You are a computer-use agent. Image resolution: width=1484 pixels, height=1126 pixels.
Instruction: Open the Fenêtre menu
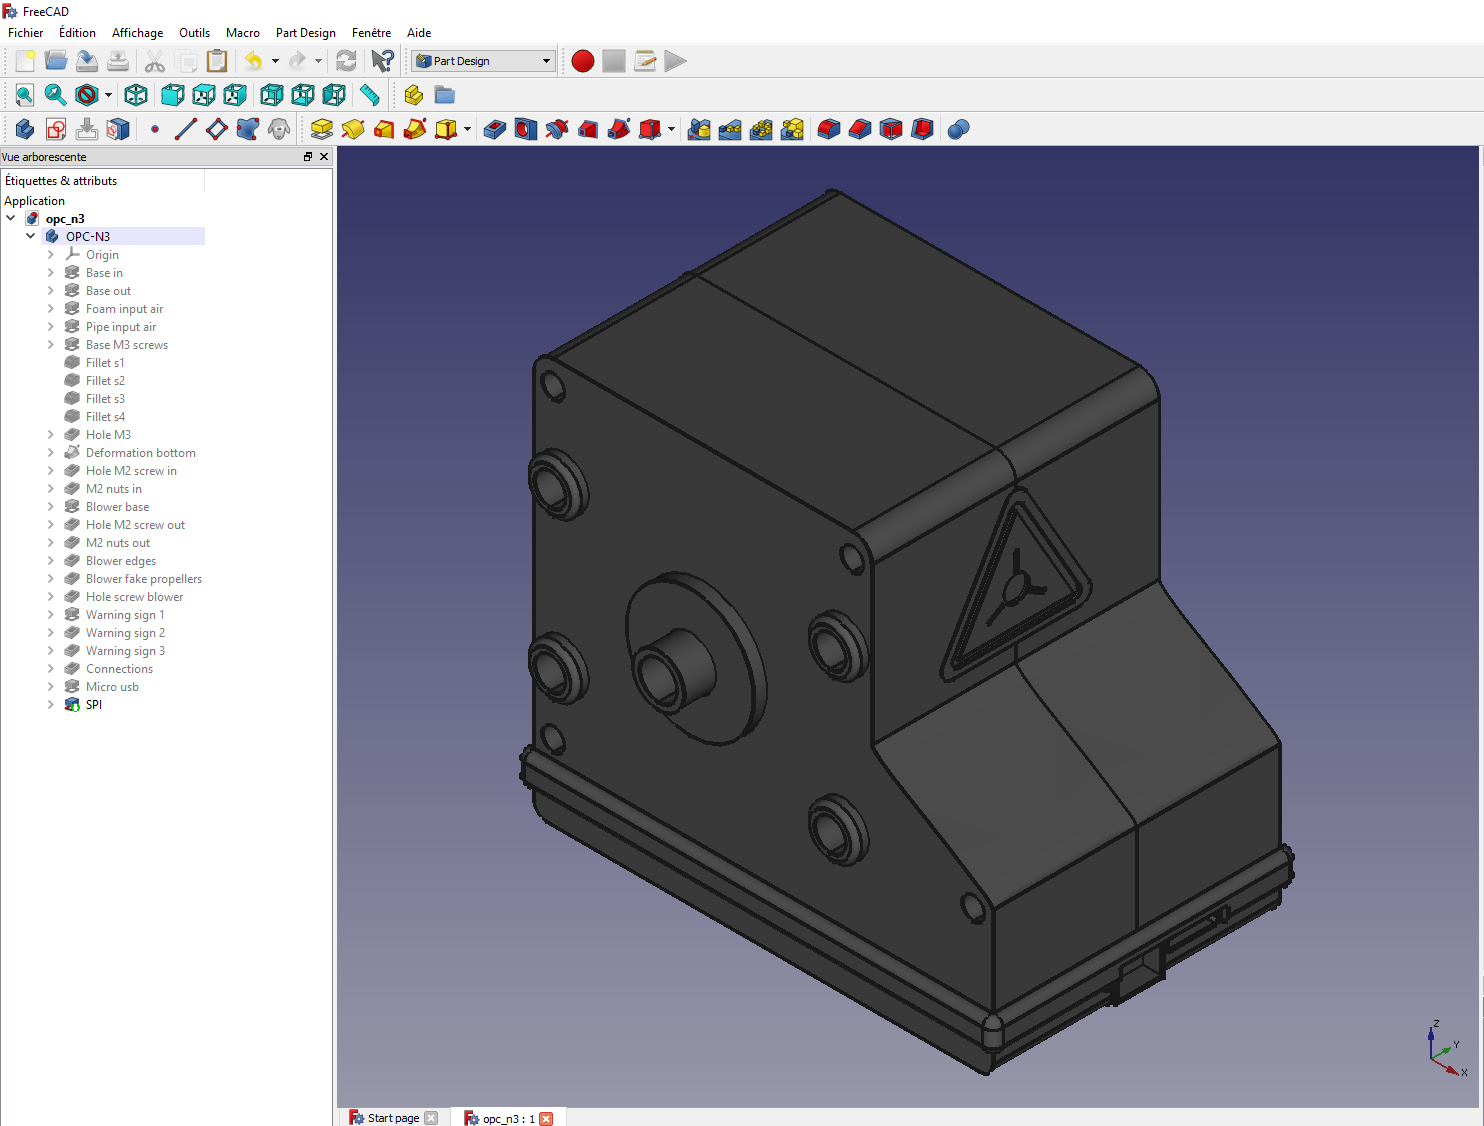(x=371, y=33)
